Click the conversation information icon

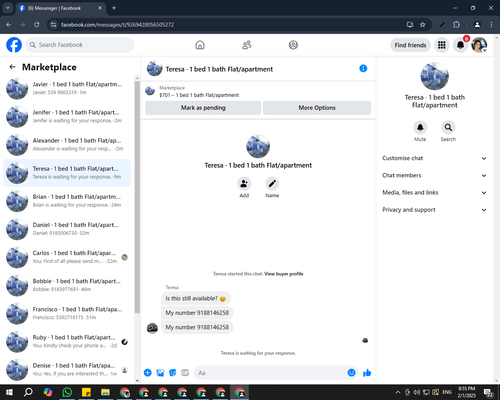(363, 69)
